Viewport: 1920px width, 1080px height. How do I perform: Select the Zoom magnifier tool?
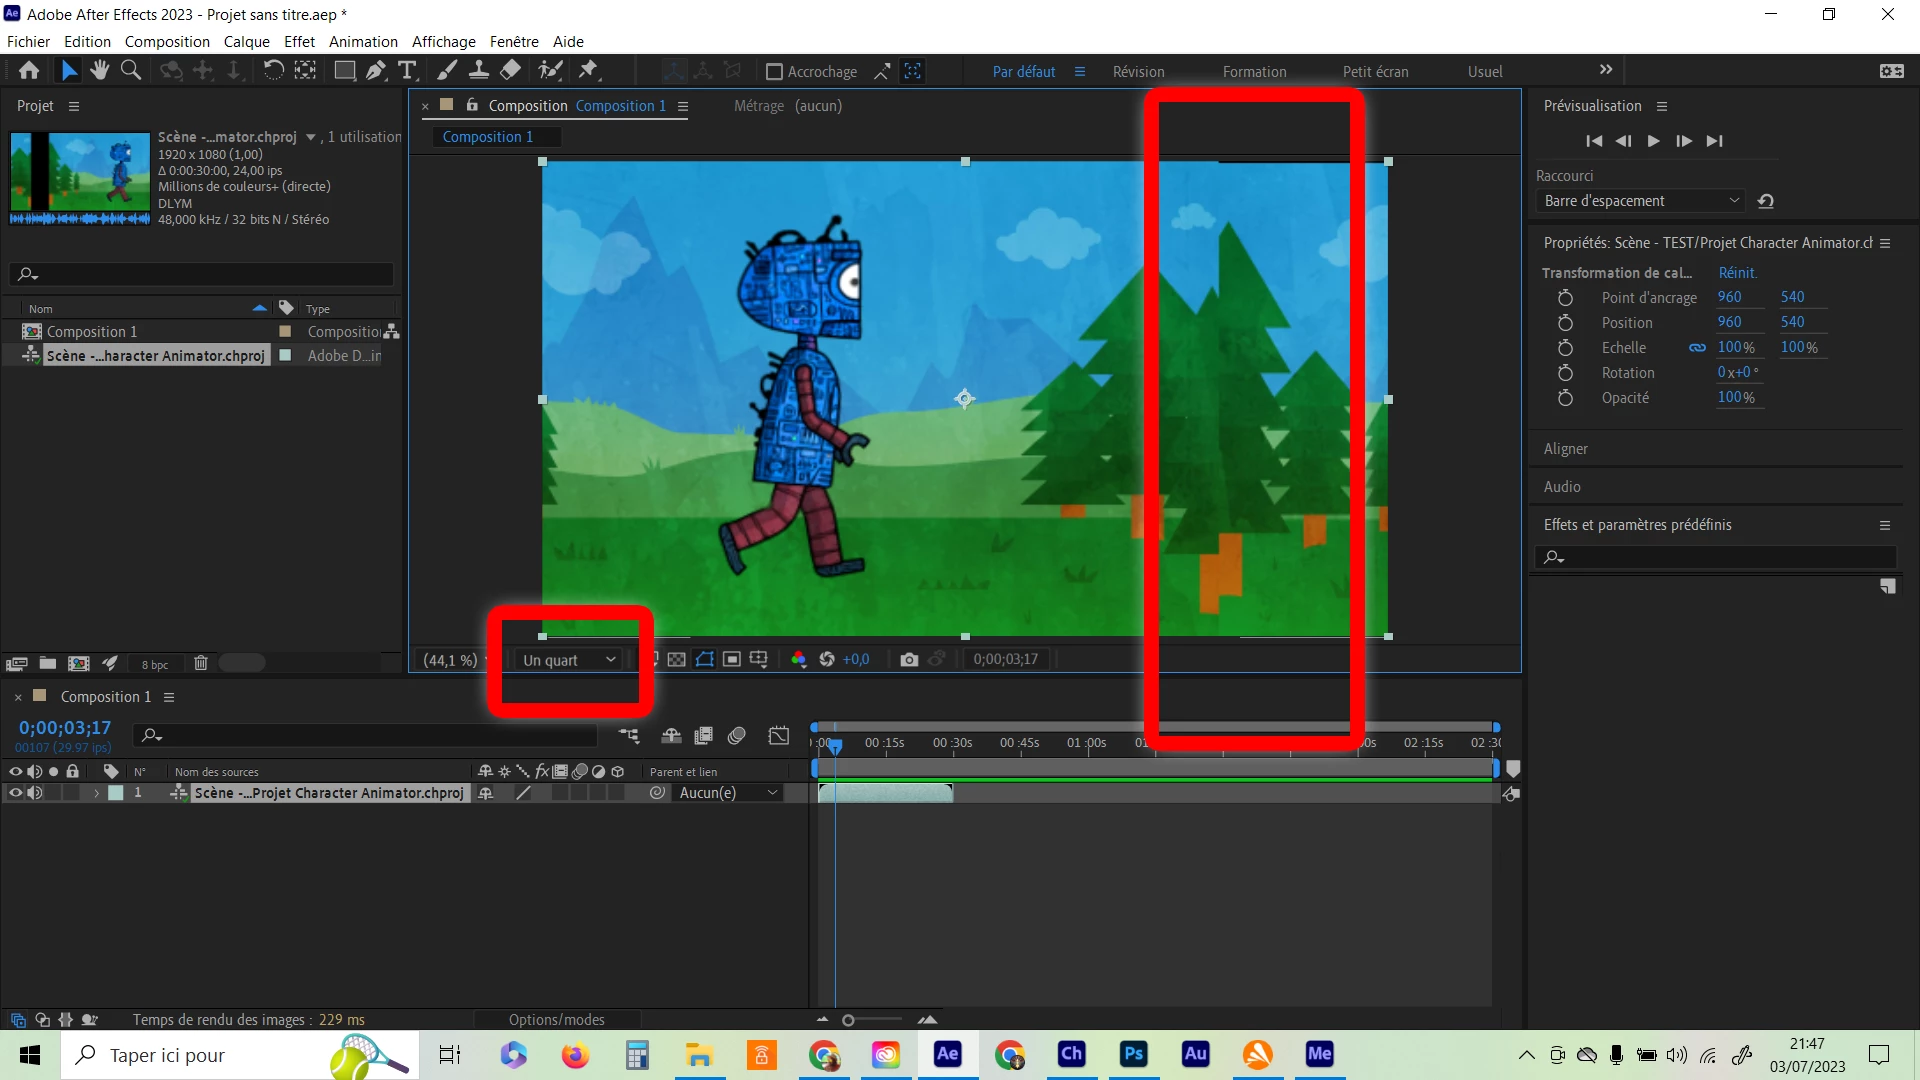pyautogui.click(x=130, y=70)
